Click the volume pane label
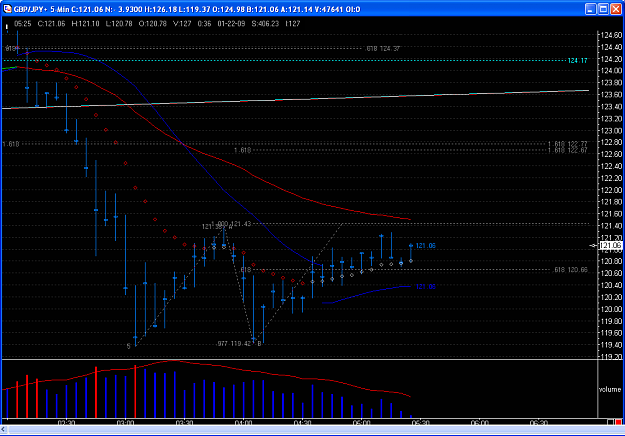The height and width of the screenshot is (436, 625). (609, 389)
